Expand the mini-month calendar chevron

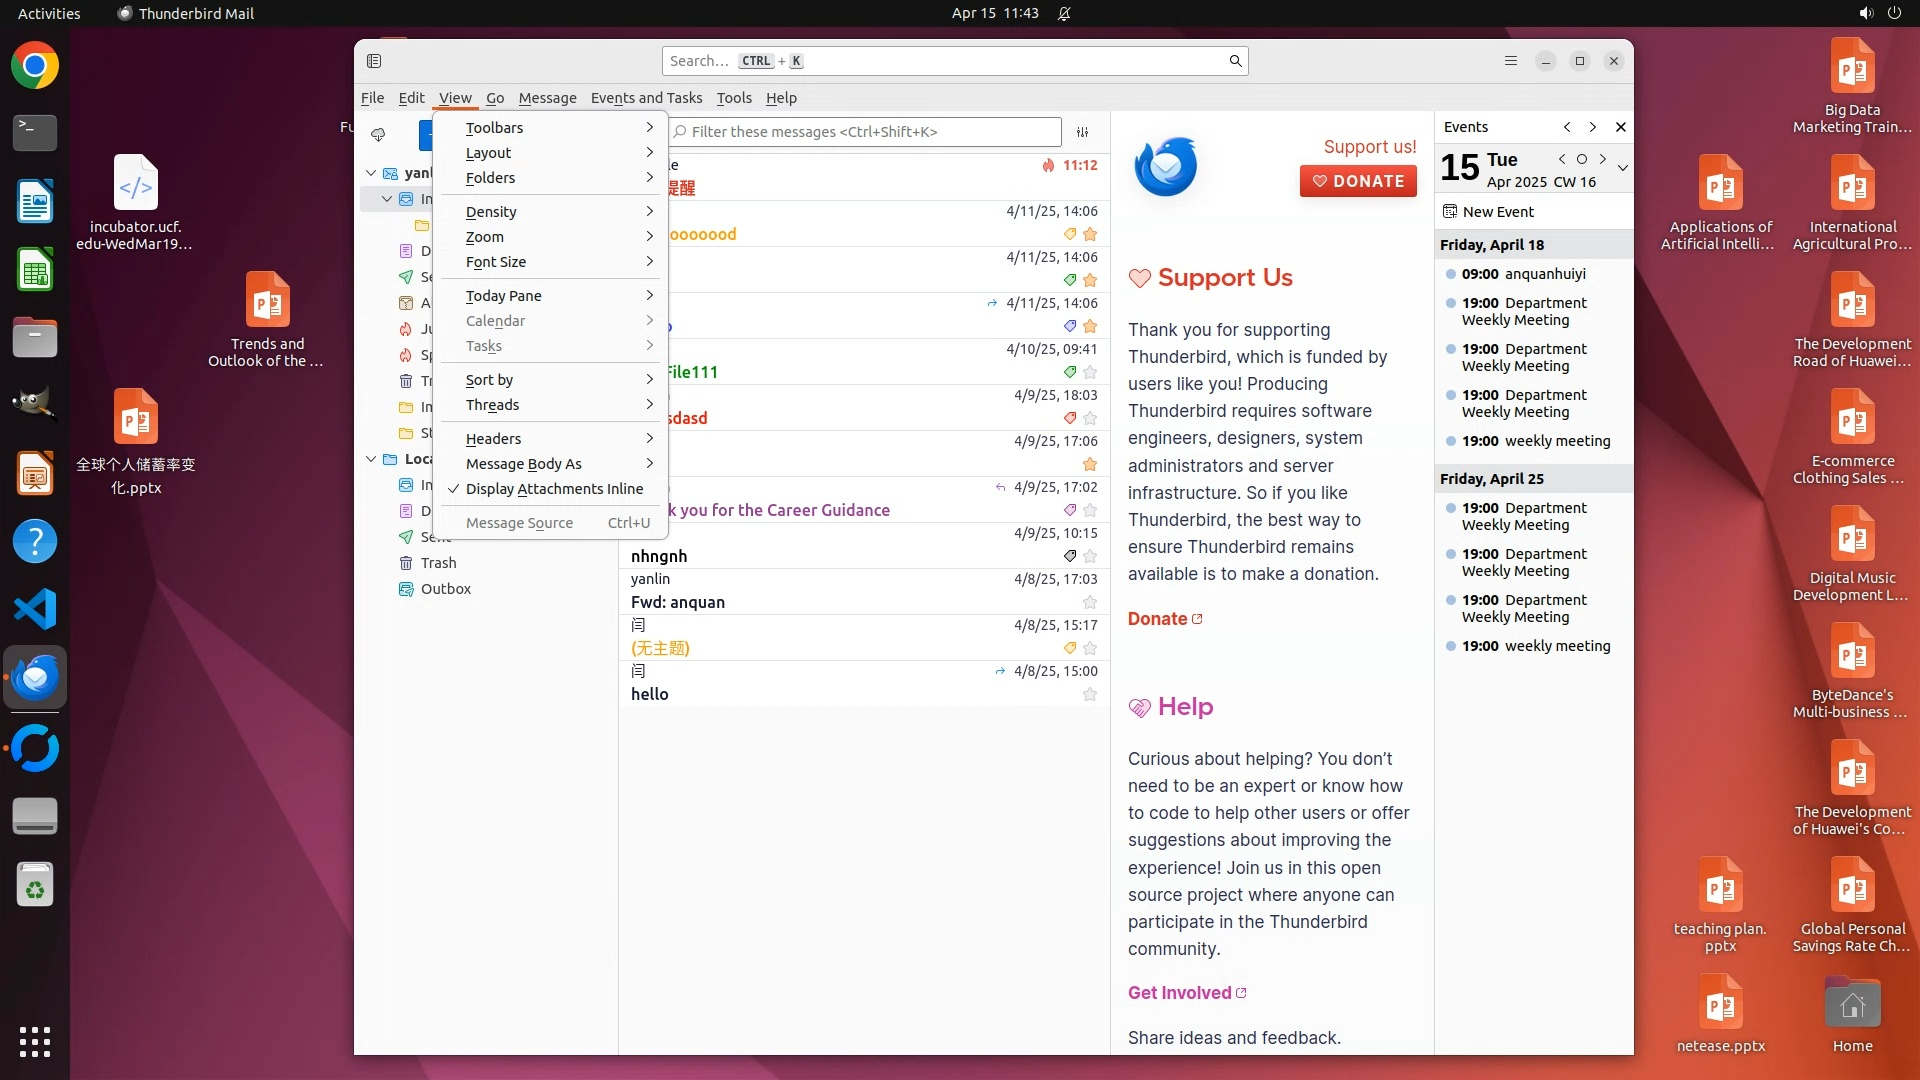pos(1622,168)
